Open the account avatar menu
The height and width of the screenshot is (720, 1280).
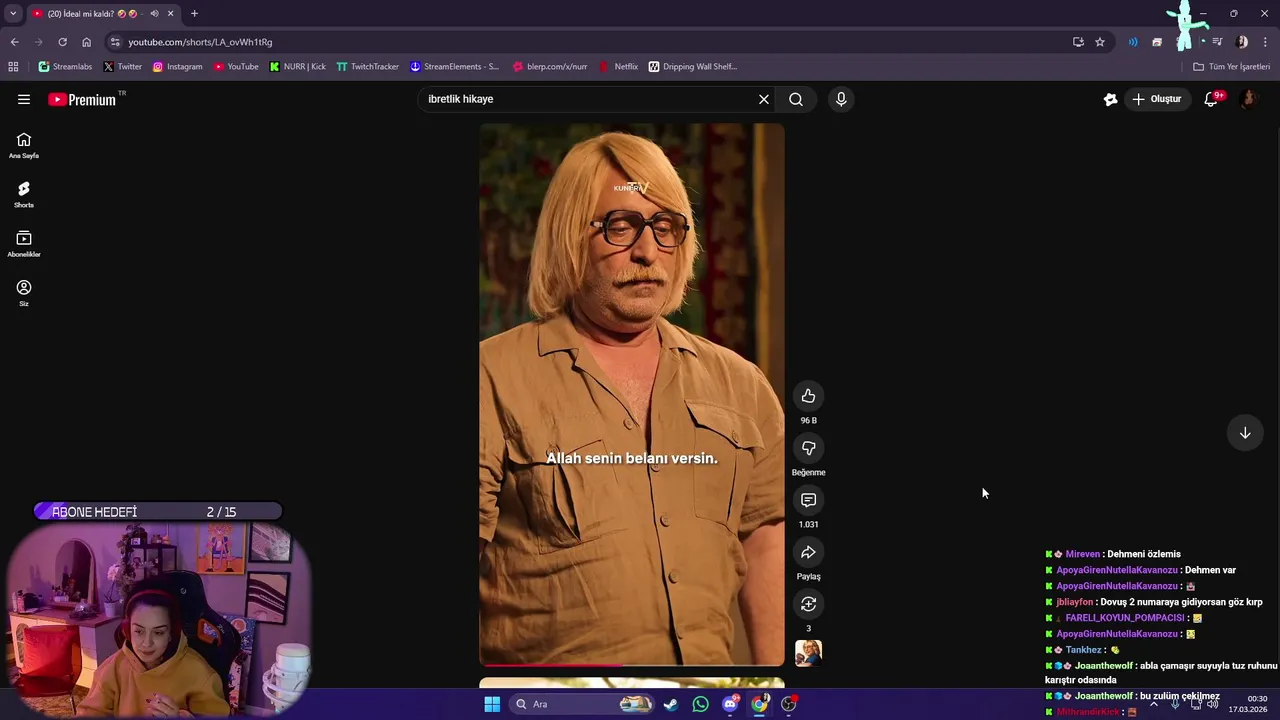pyautogui.click(x=1248, y=99)
